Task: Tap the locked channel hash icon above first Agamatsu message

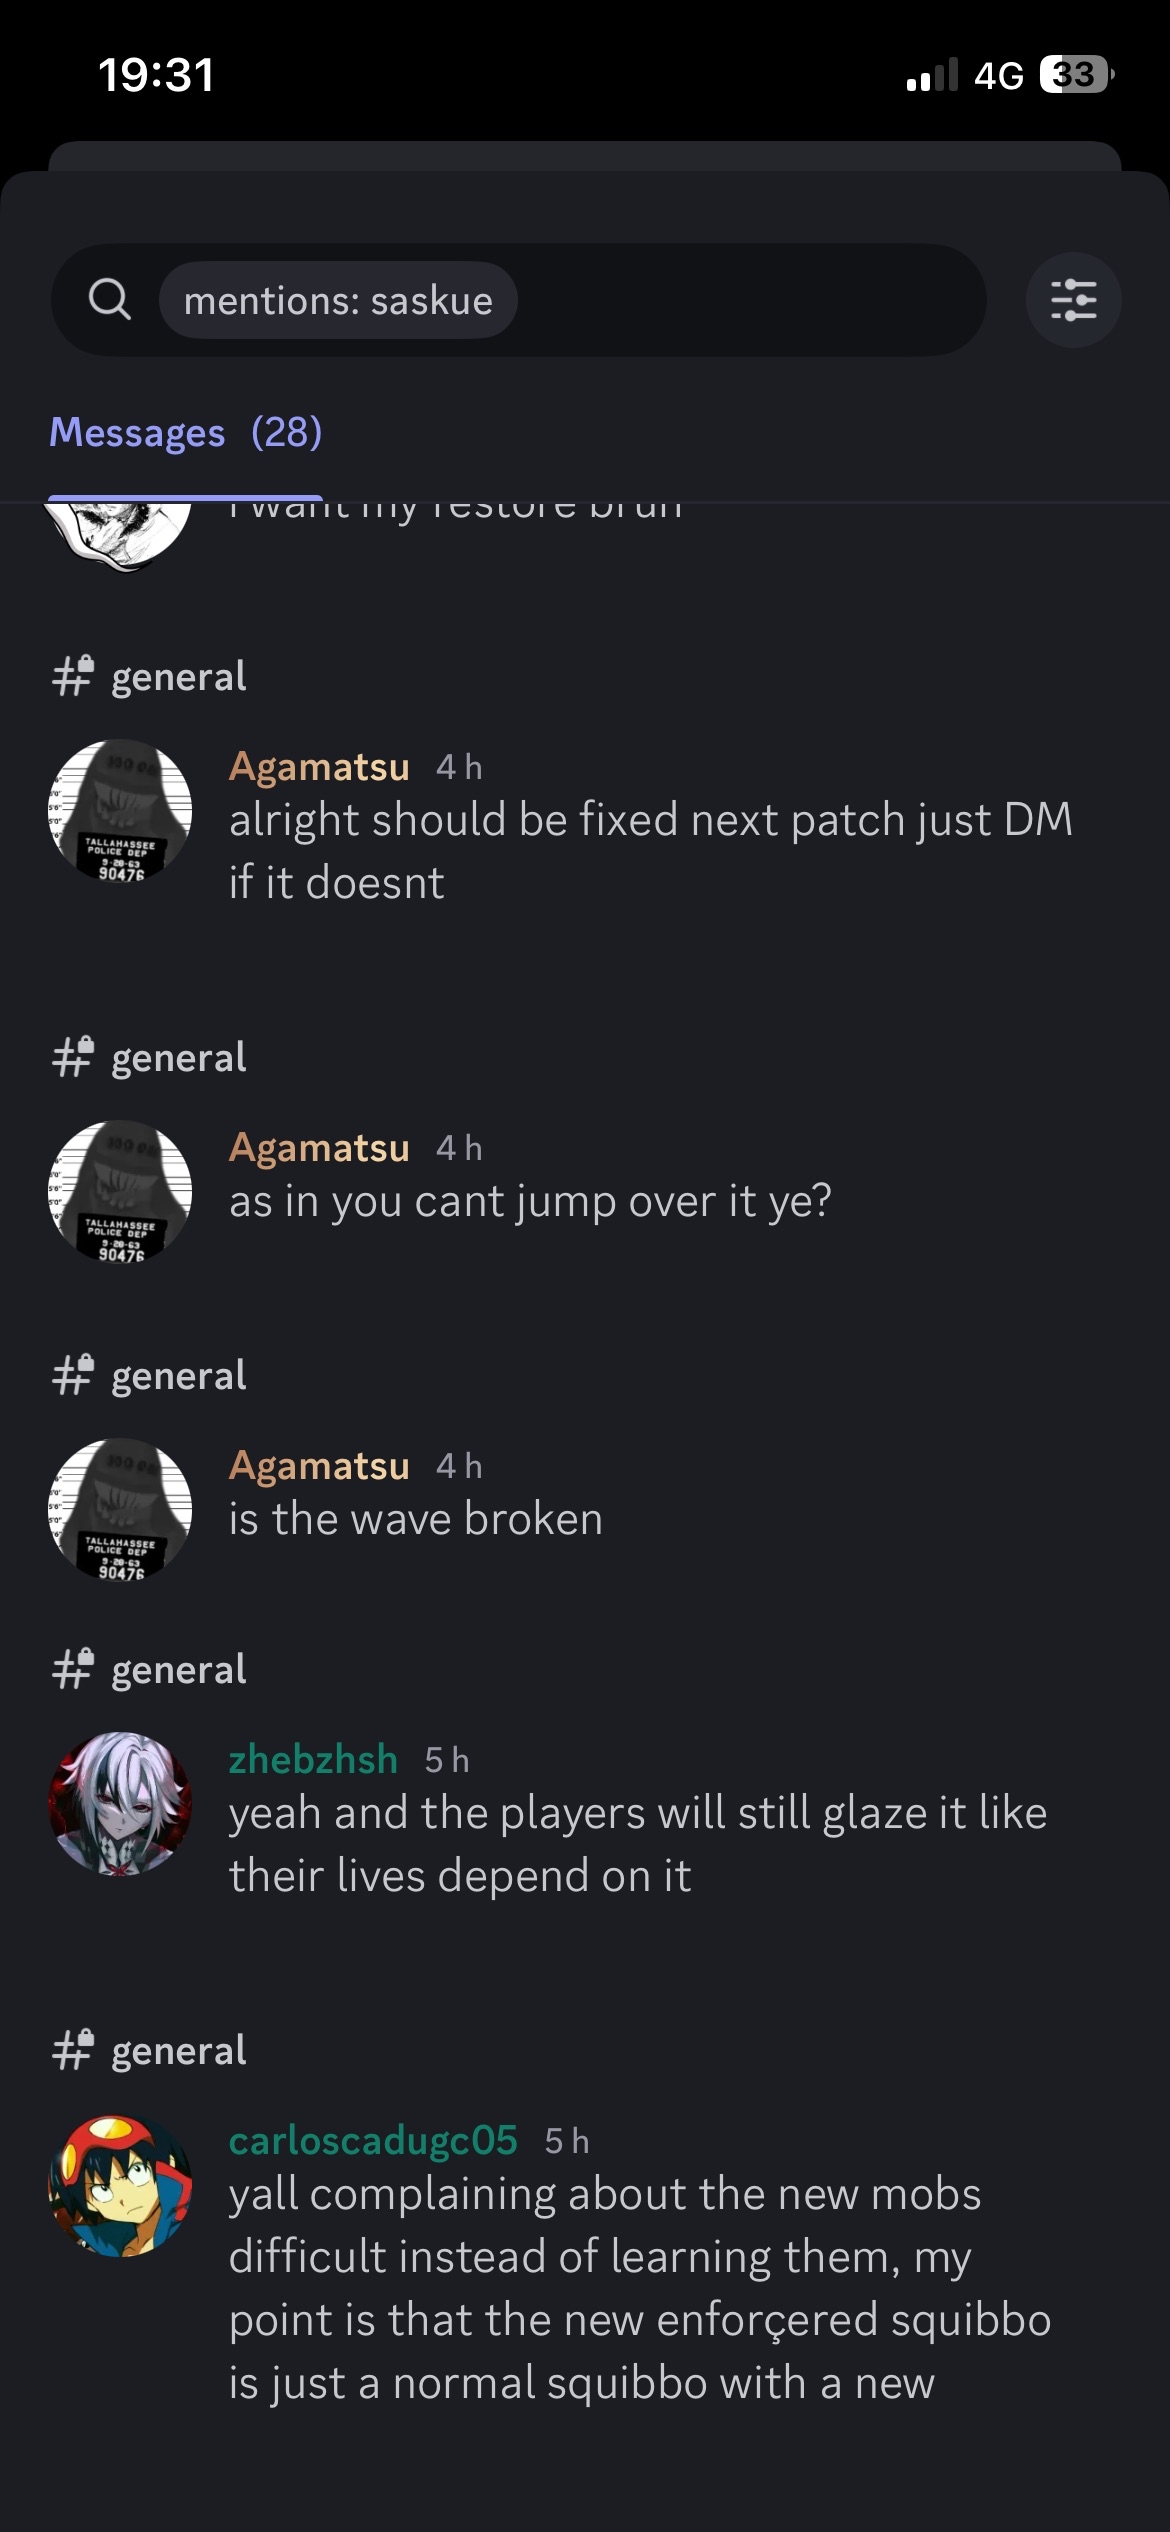Action: (x=73, y=676)
